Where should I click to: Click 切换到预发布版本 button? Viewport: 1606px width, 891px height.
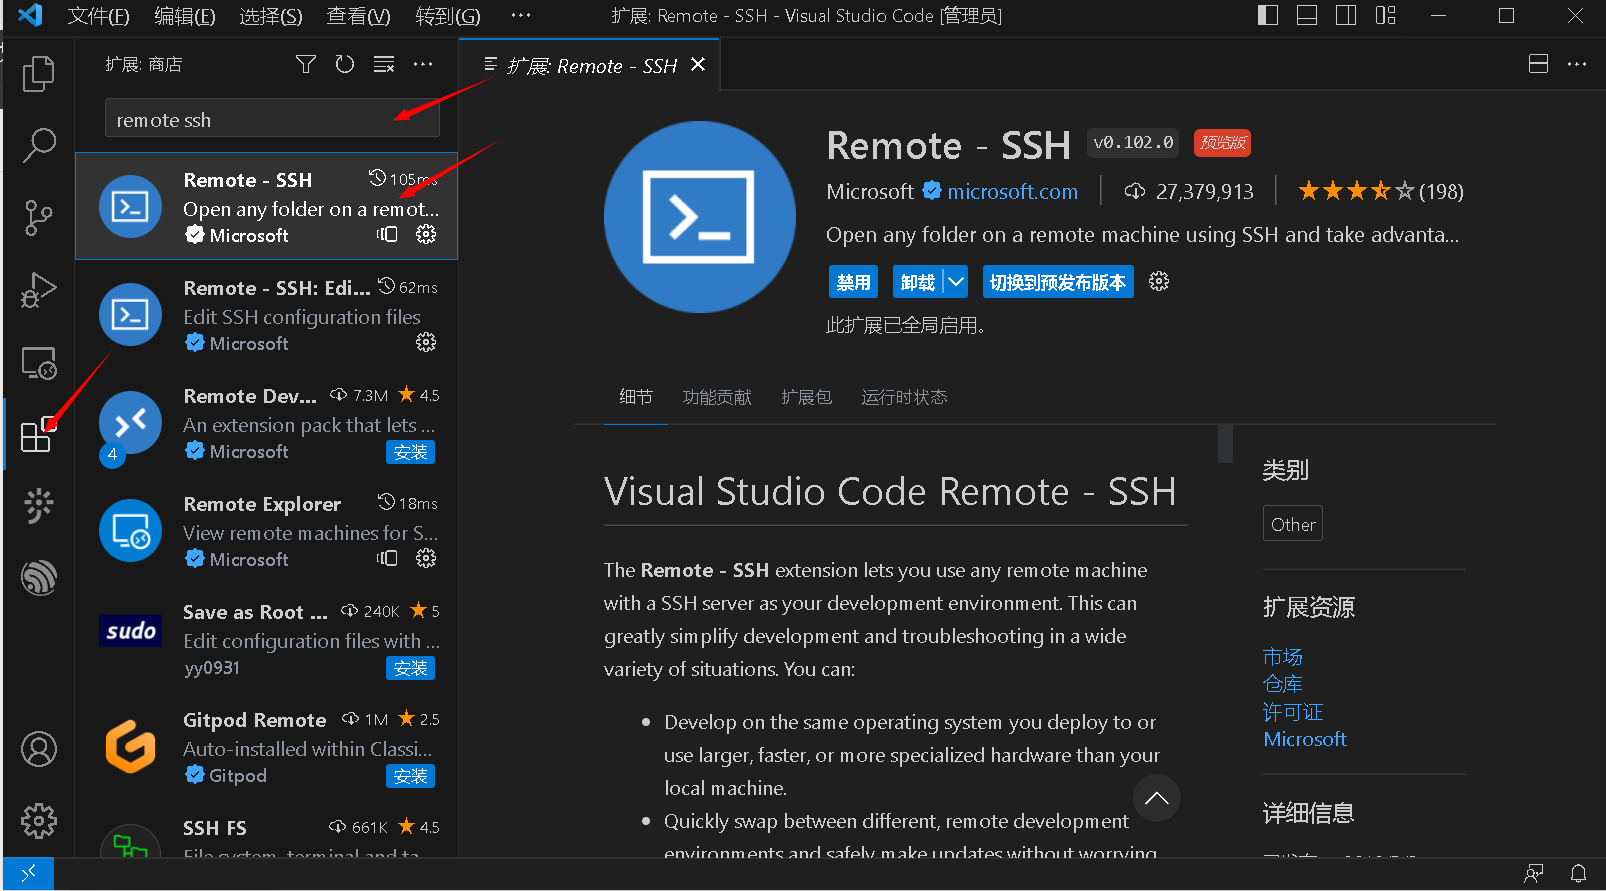pyautogui.click(x=1058, y=282)
